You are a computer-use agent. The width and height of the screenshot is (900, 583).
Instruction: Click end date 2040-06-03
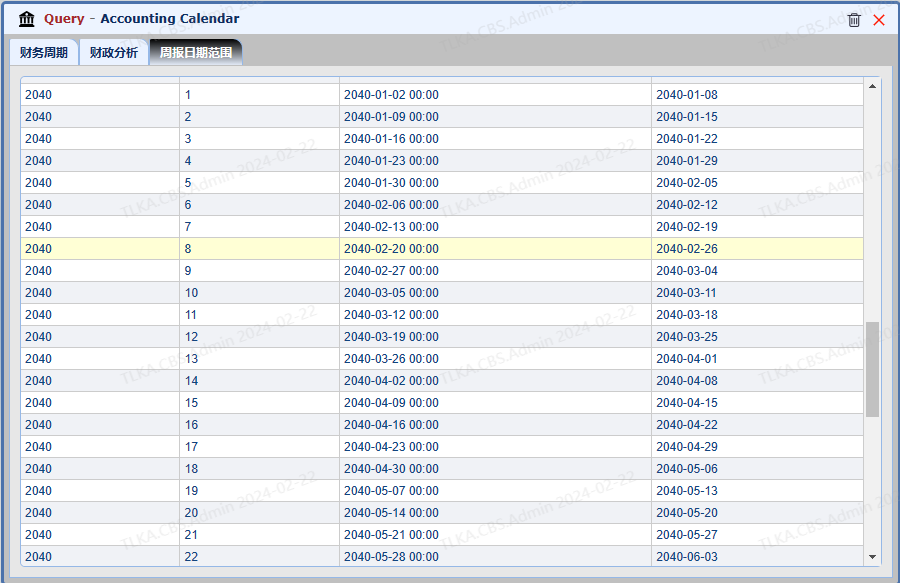coord(757,557)
